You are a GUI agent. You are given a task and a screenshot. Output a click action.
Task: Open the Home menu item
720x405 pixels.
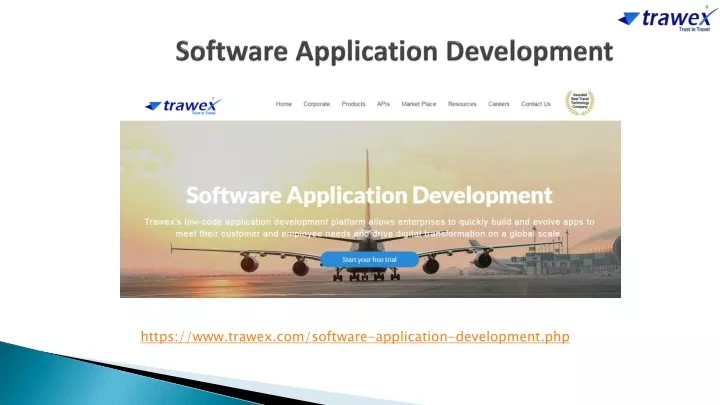click(284, 104)
